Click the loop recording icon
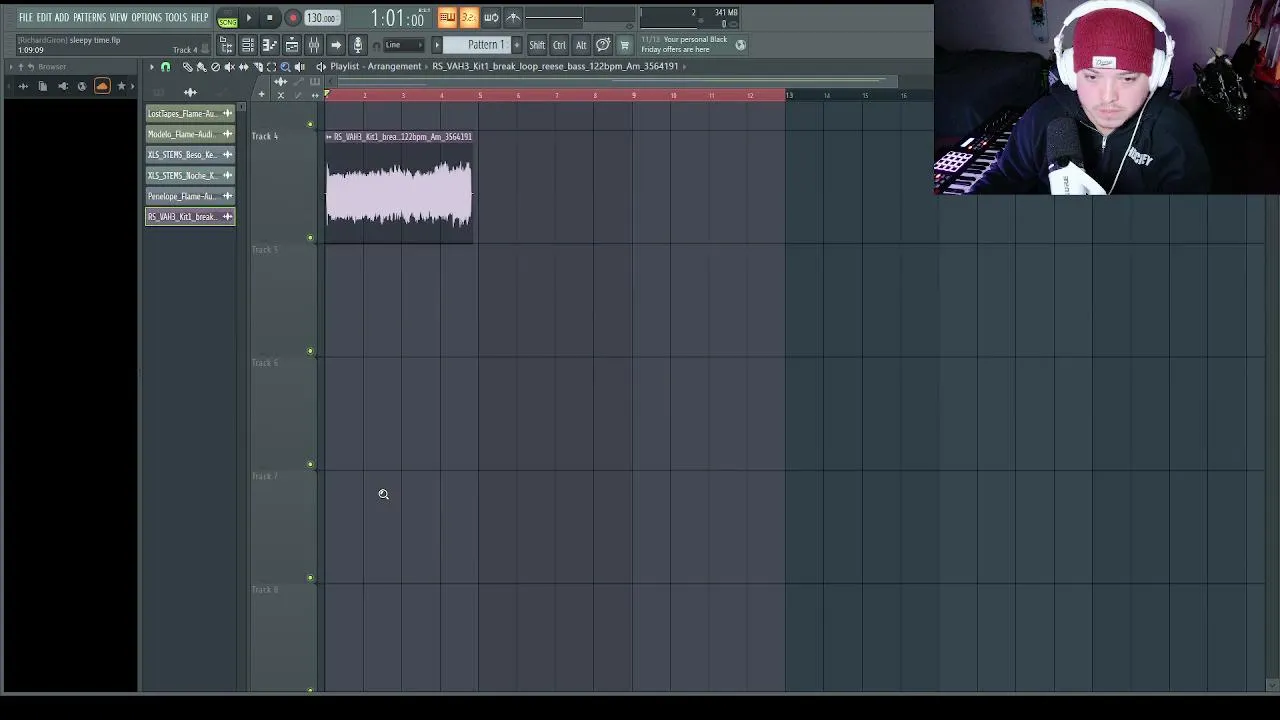1280x720 pixels. pos(491,17)
